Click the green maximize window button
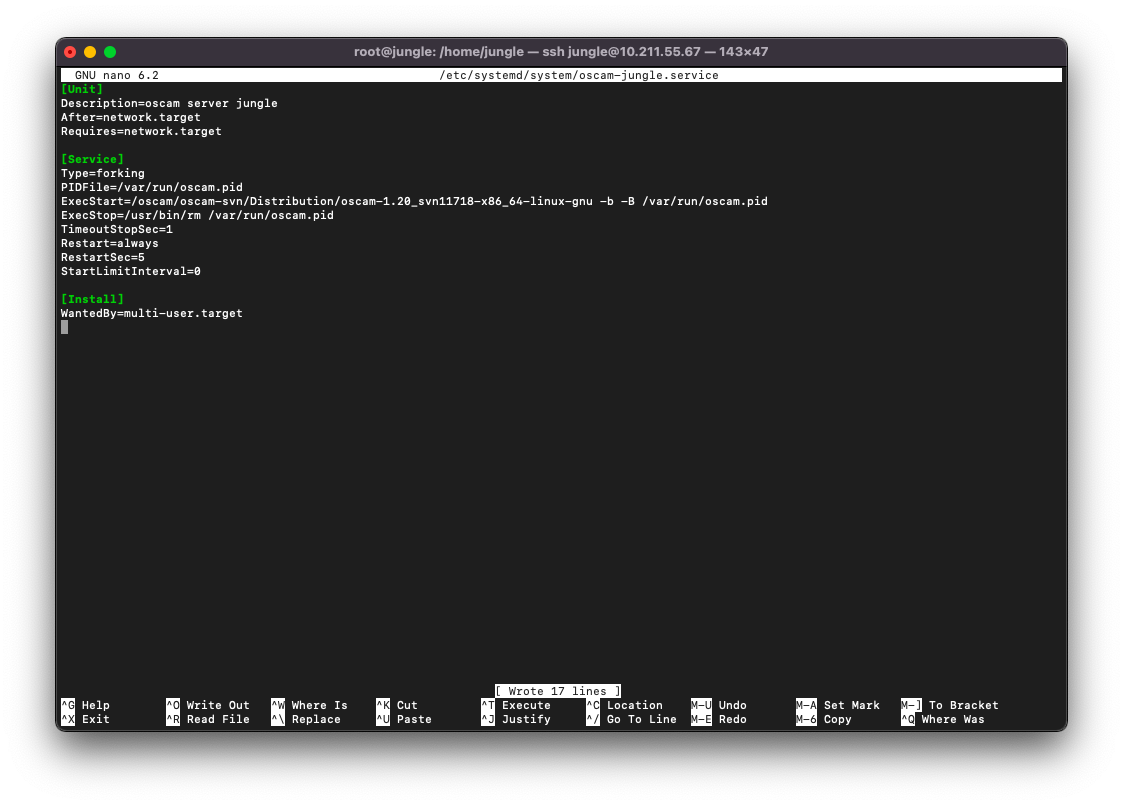1123x805 pixels. coord(110,52)
